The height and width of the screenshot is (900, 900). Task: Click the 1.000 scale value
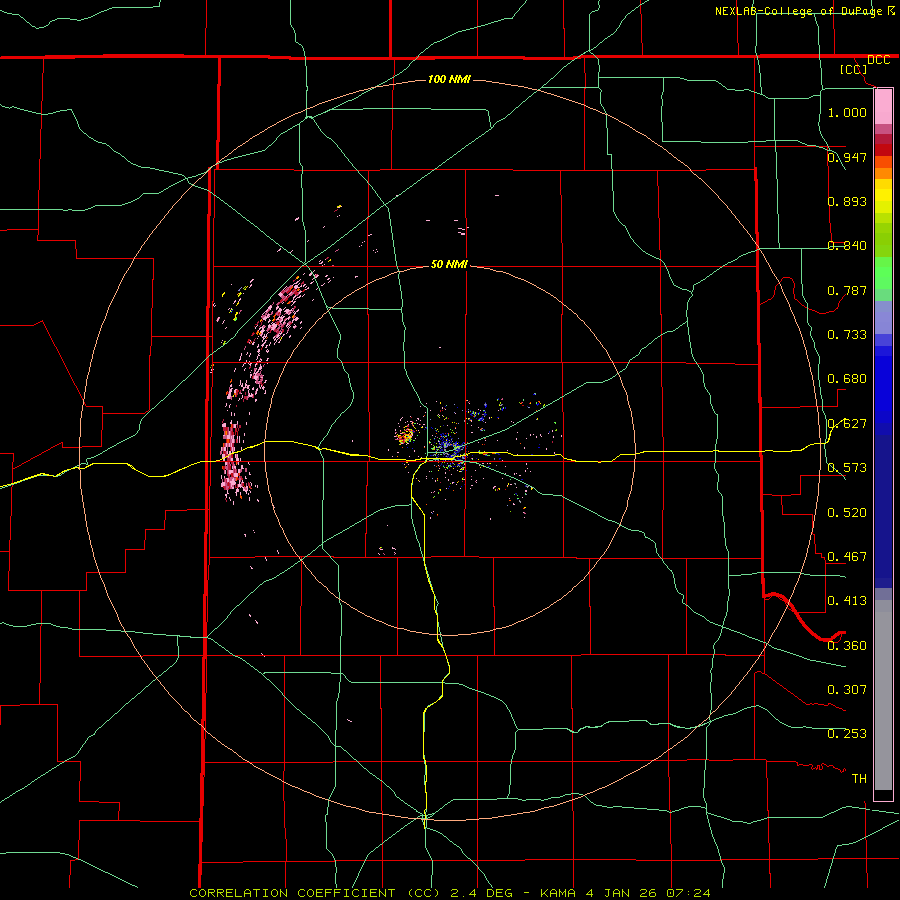click(847, 112)
